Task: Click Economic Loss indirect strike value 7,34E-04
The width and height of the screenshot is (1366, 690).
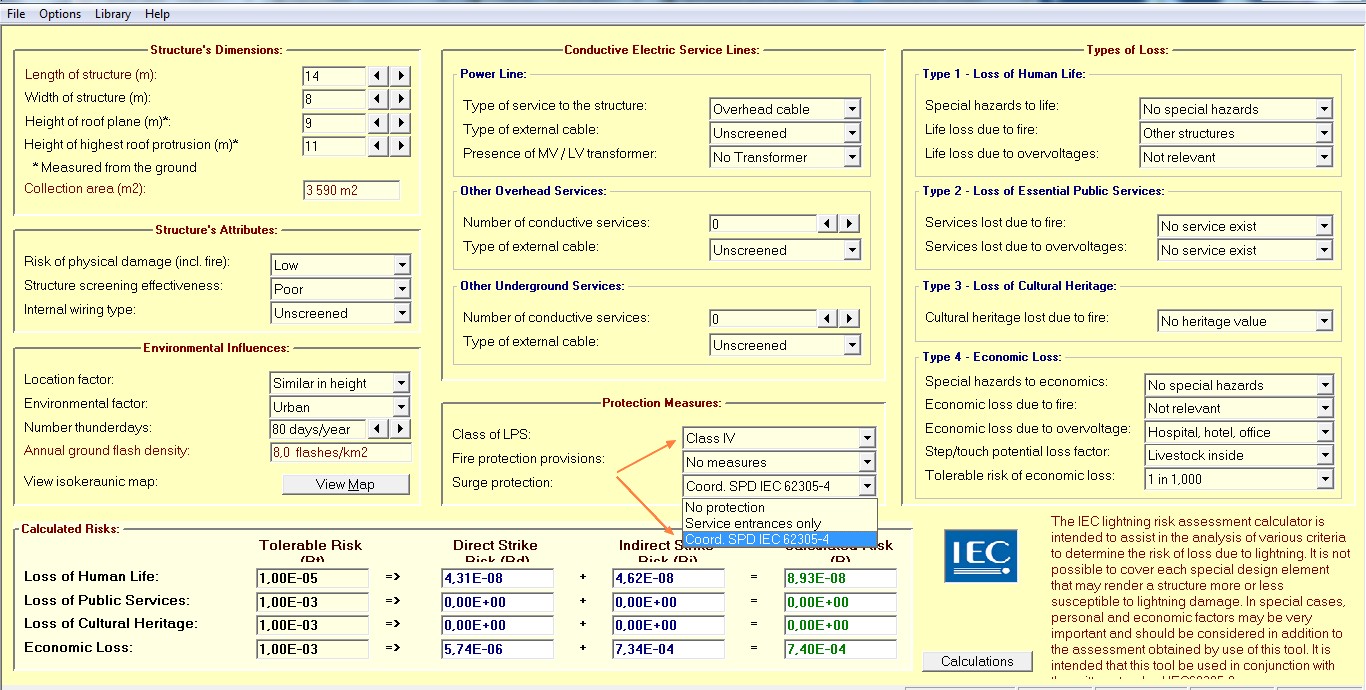Action: pyautogui.click(x=668, y=649)
